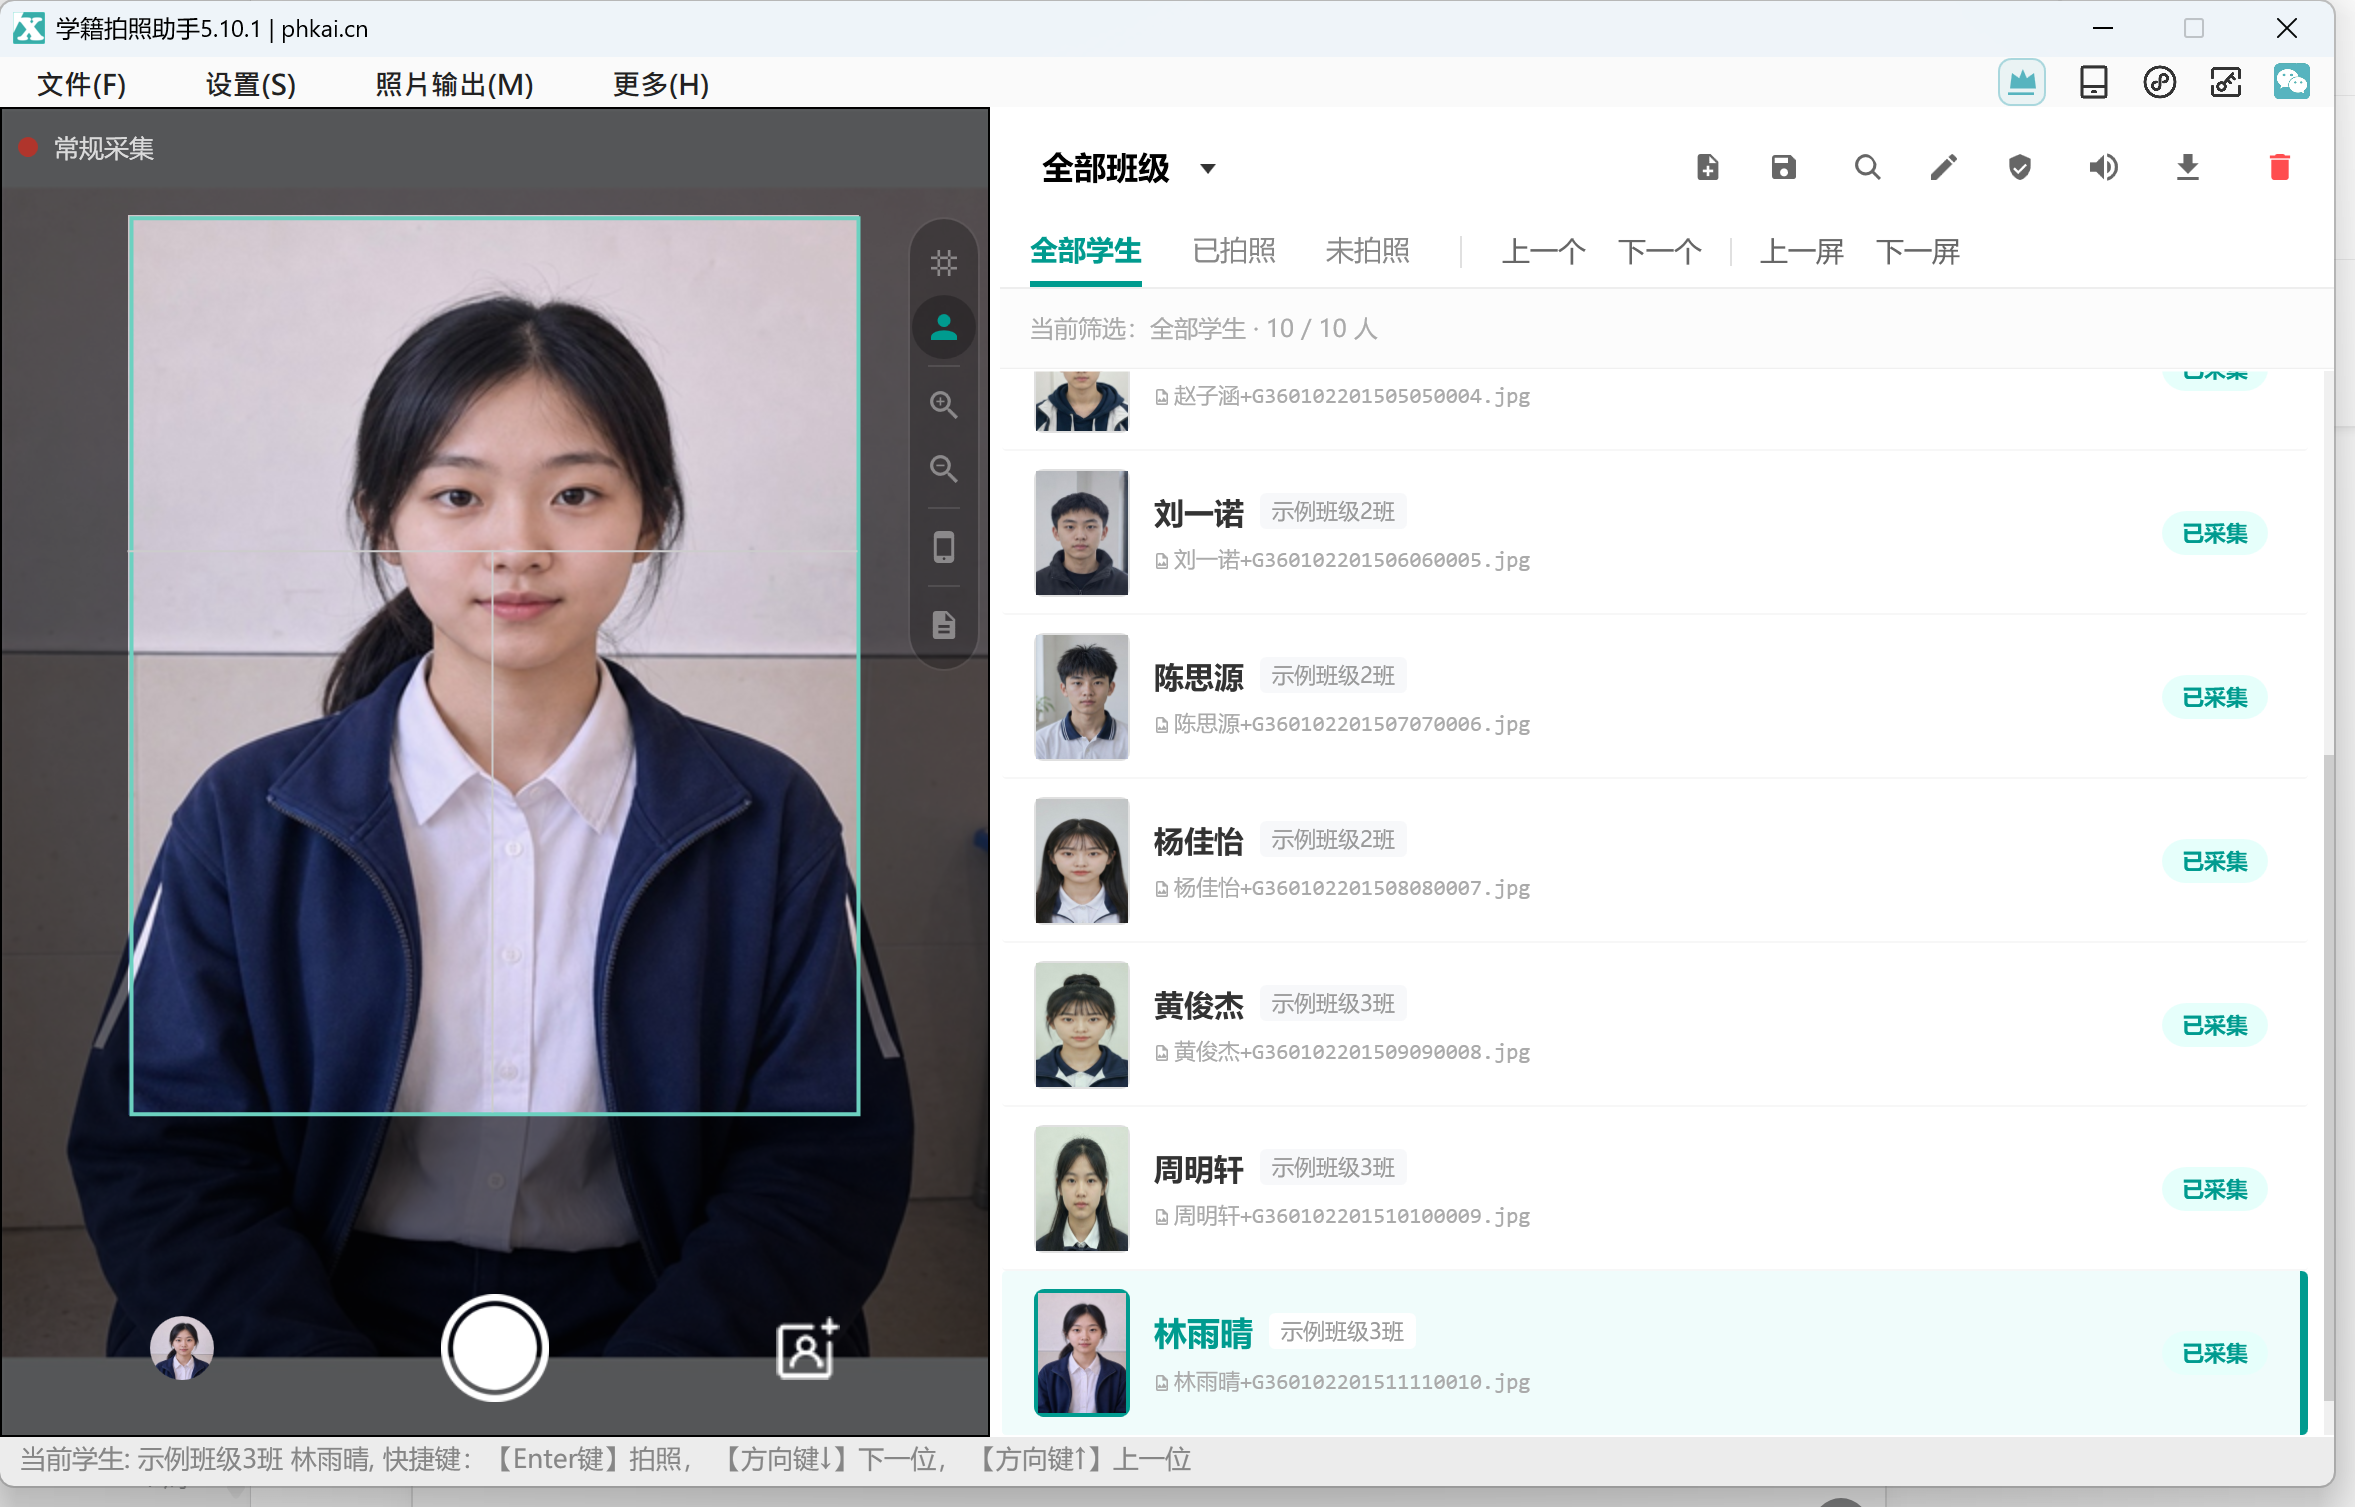Click 下一个 next student button

click(x=1659, y=251)
